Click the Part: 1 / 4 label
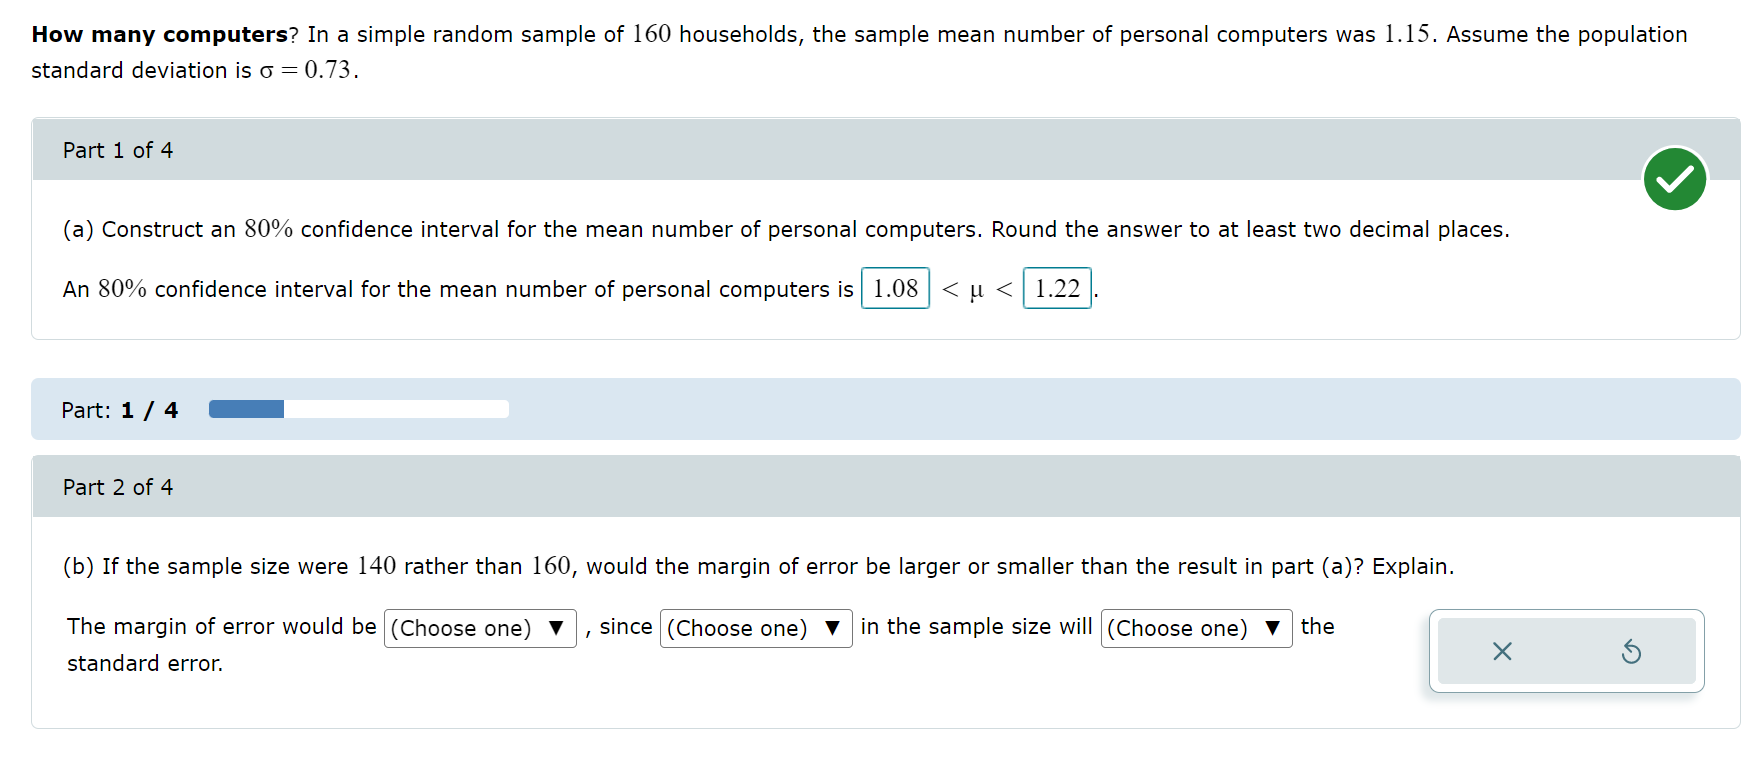This screenshot has height=778, width=1764. coord(119,409)
